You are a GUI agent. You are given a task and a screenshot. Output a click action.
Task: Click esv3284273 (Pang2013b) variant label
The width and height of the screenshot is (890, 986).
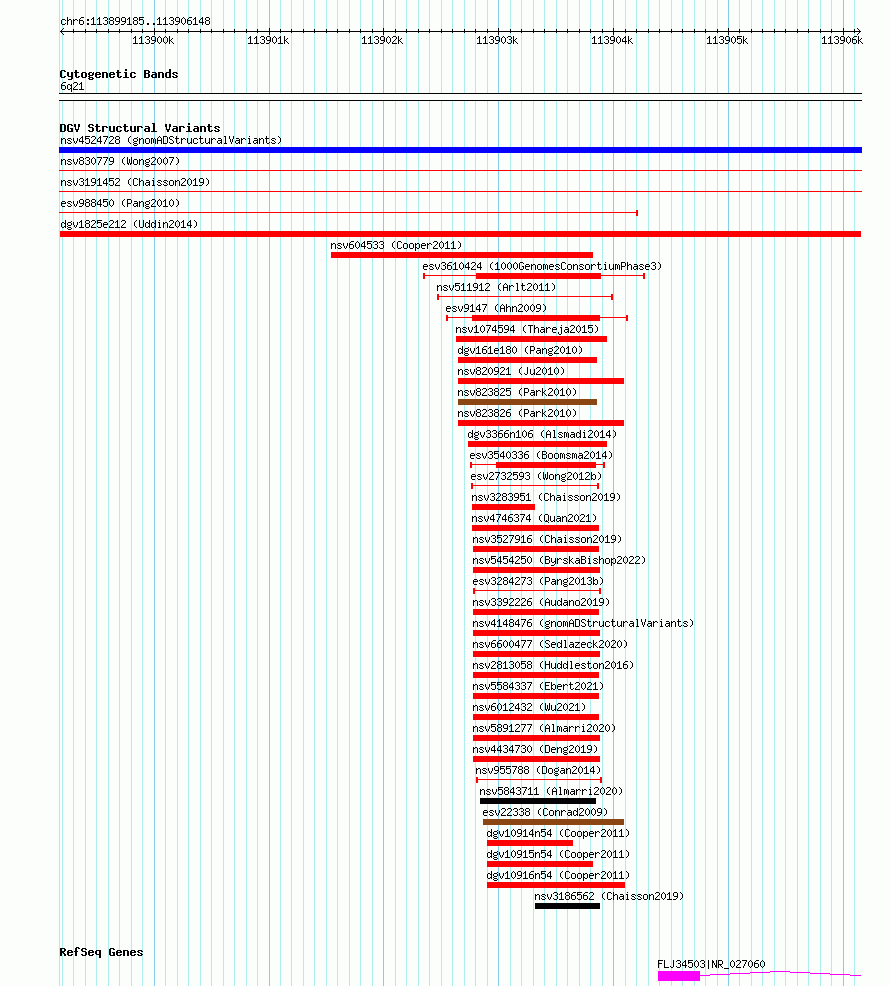[x=538, y=582]
